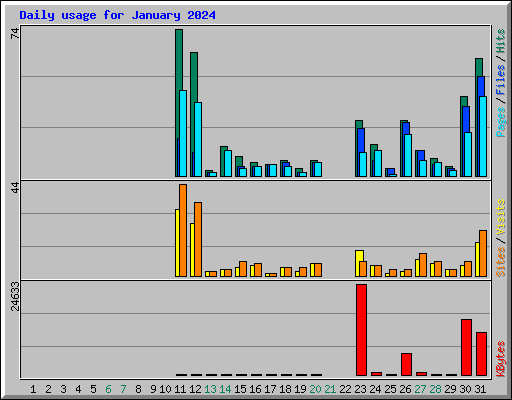
Task: Click green weekend day 27 label
Action: coord(420,389)
